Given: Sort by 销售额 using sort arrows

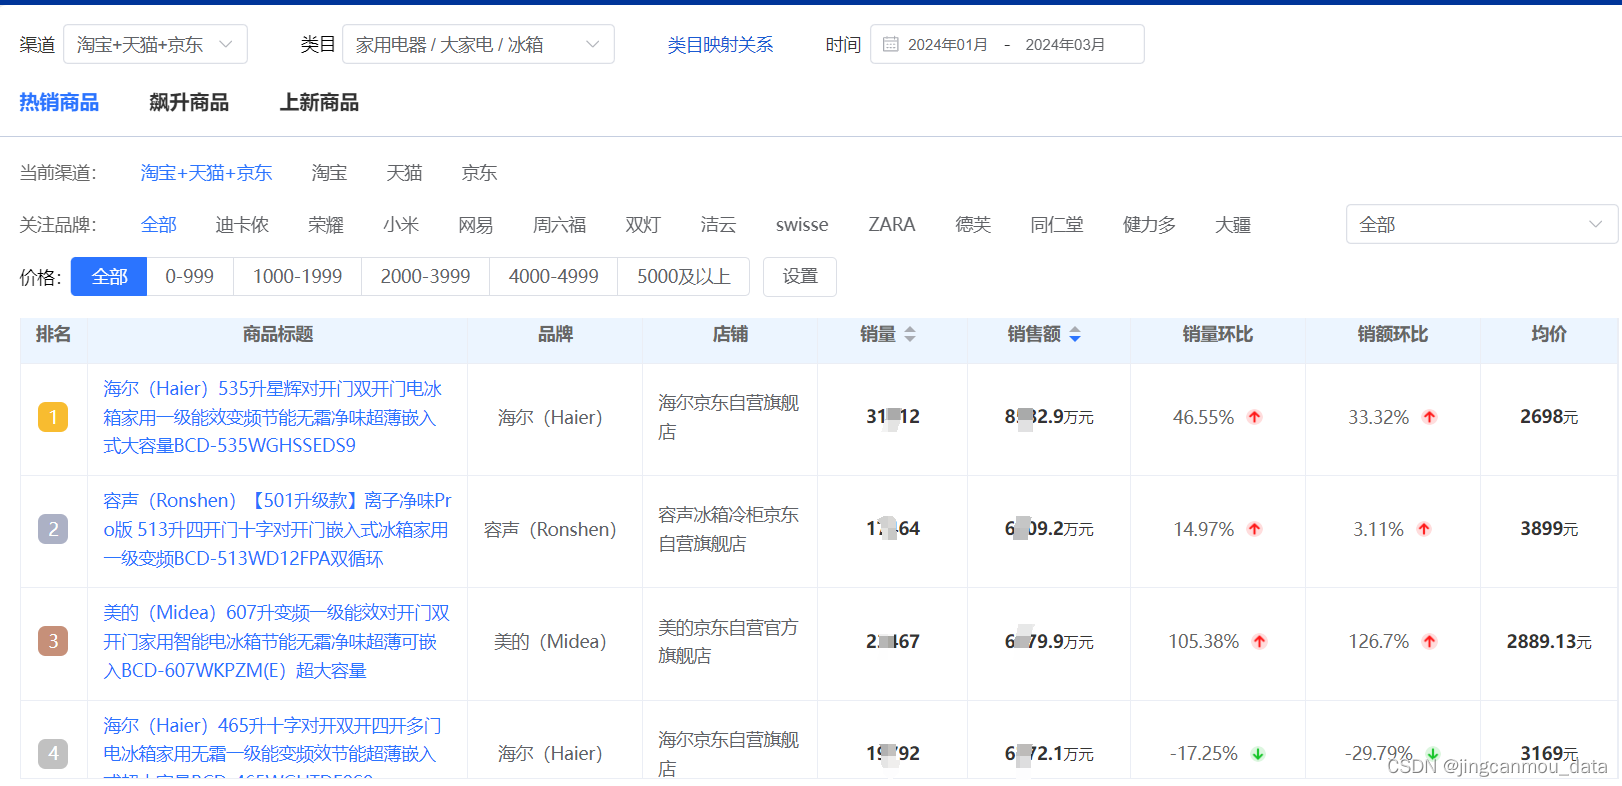Looking at the screenshot, I should 1075,335.
